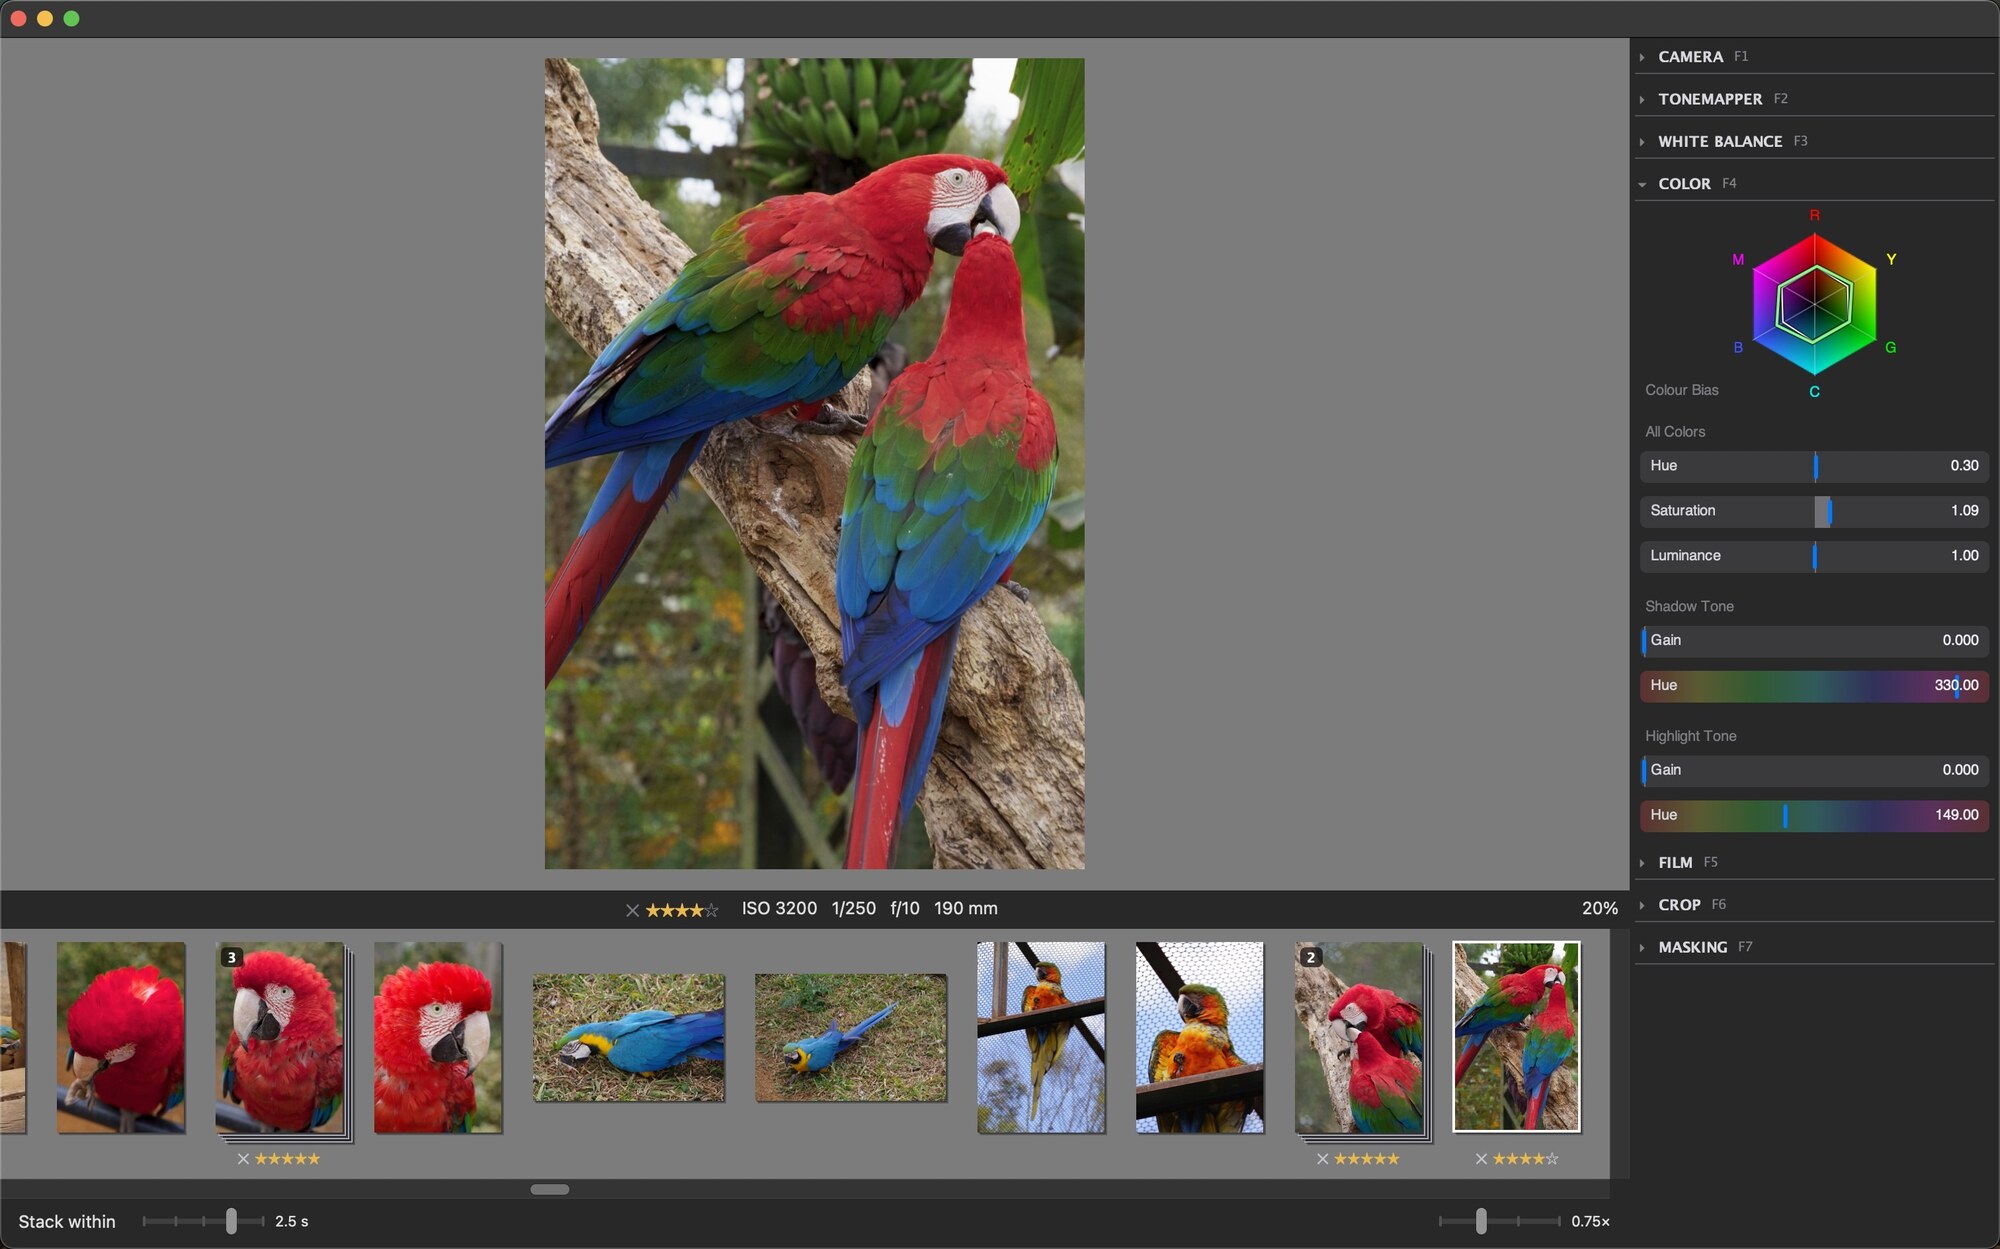Click the Colour Bias hexagon wheel
The image size is (2000, 1249).
pos(1814,304)
